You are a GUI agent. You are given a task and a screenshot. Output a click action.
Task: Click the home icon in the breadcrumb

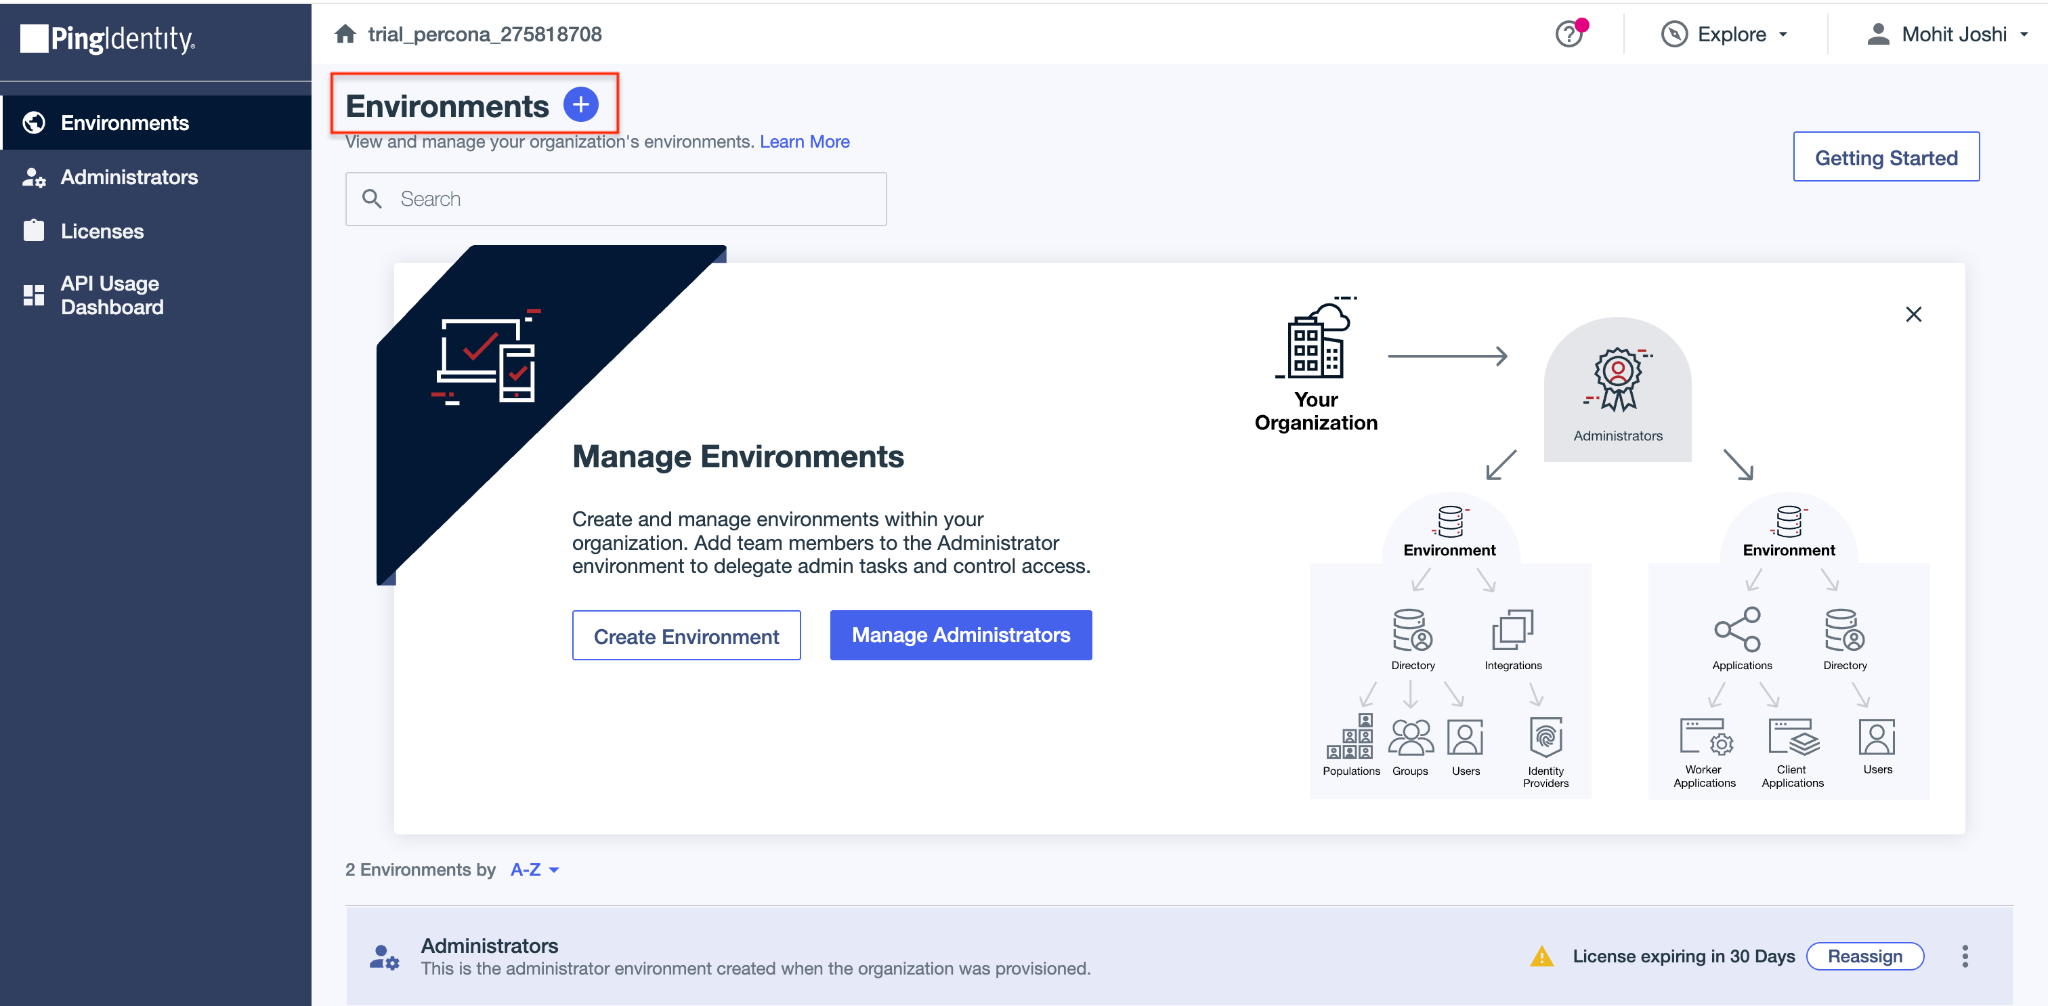[x=345, y=34]
